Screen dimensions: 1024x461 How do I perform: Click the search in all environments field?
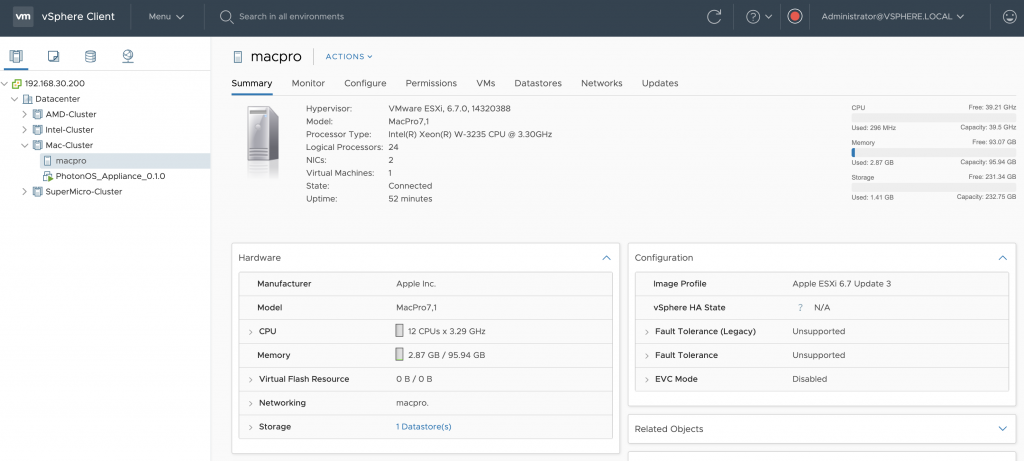click(291, 17)
